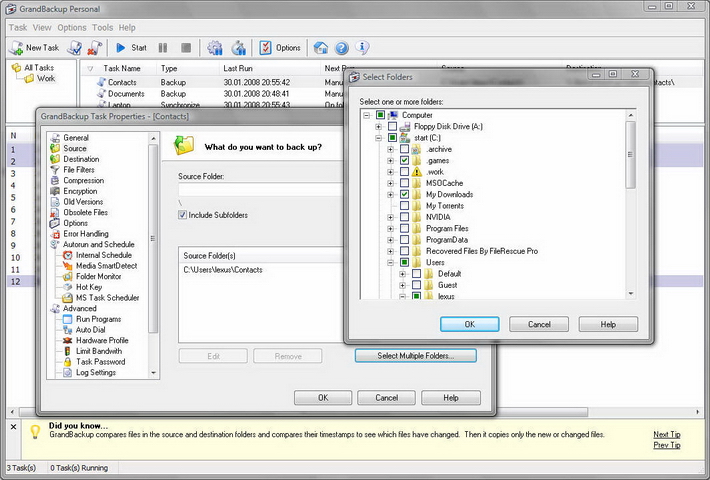Open the General properties page
The image size is (710, 480).
[76, 138]
